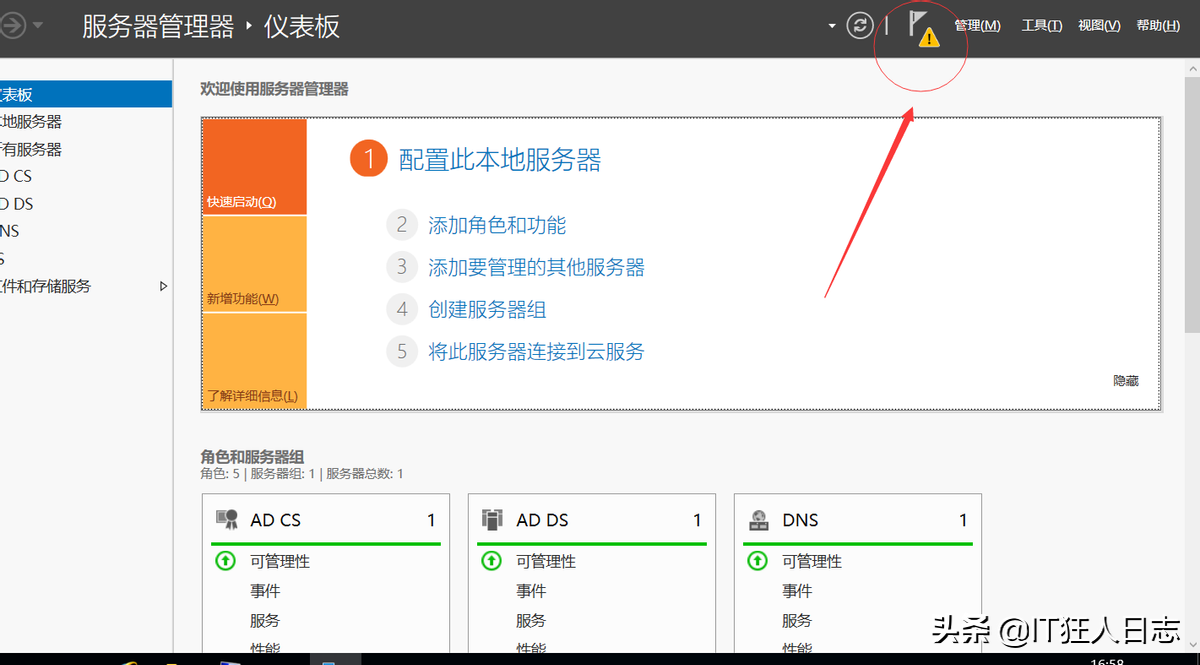1200x665 pixels.
Task: Open navigation history dropdown arrow
Action: click(38, 26)
